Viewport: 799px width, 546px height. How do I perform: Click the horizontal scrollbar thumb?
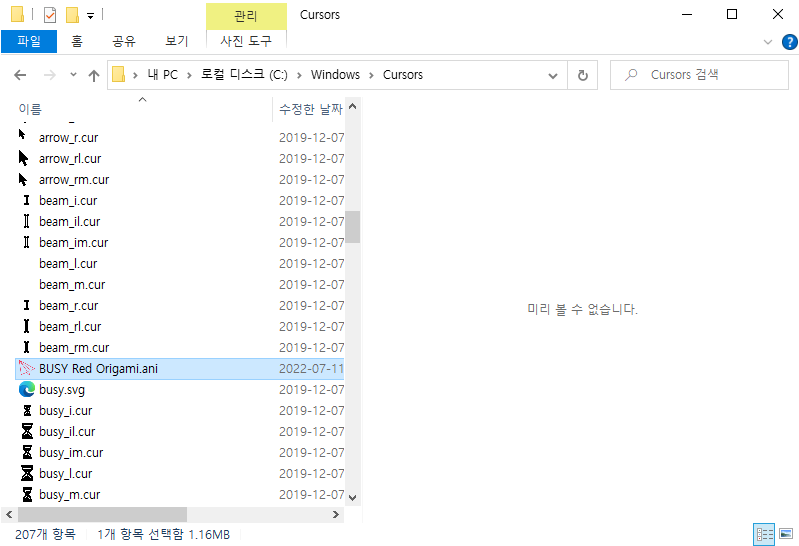point(102,514)
